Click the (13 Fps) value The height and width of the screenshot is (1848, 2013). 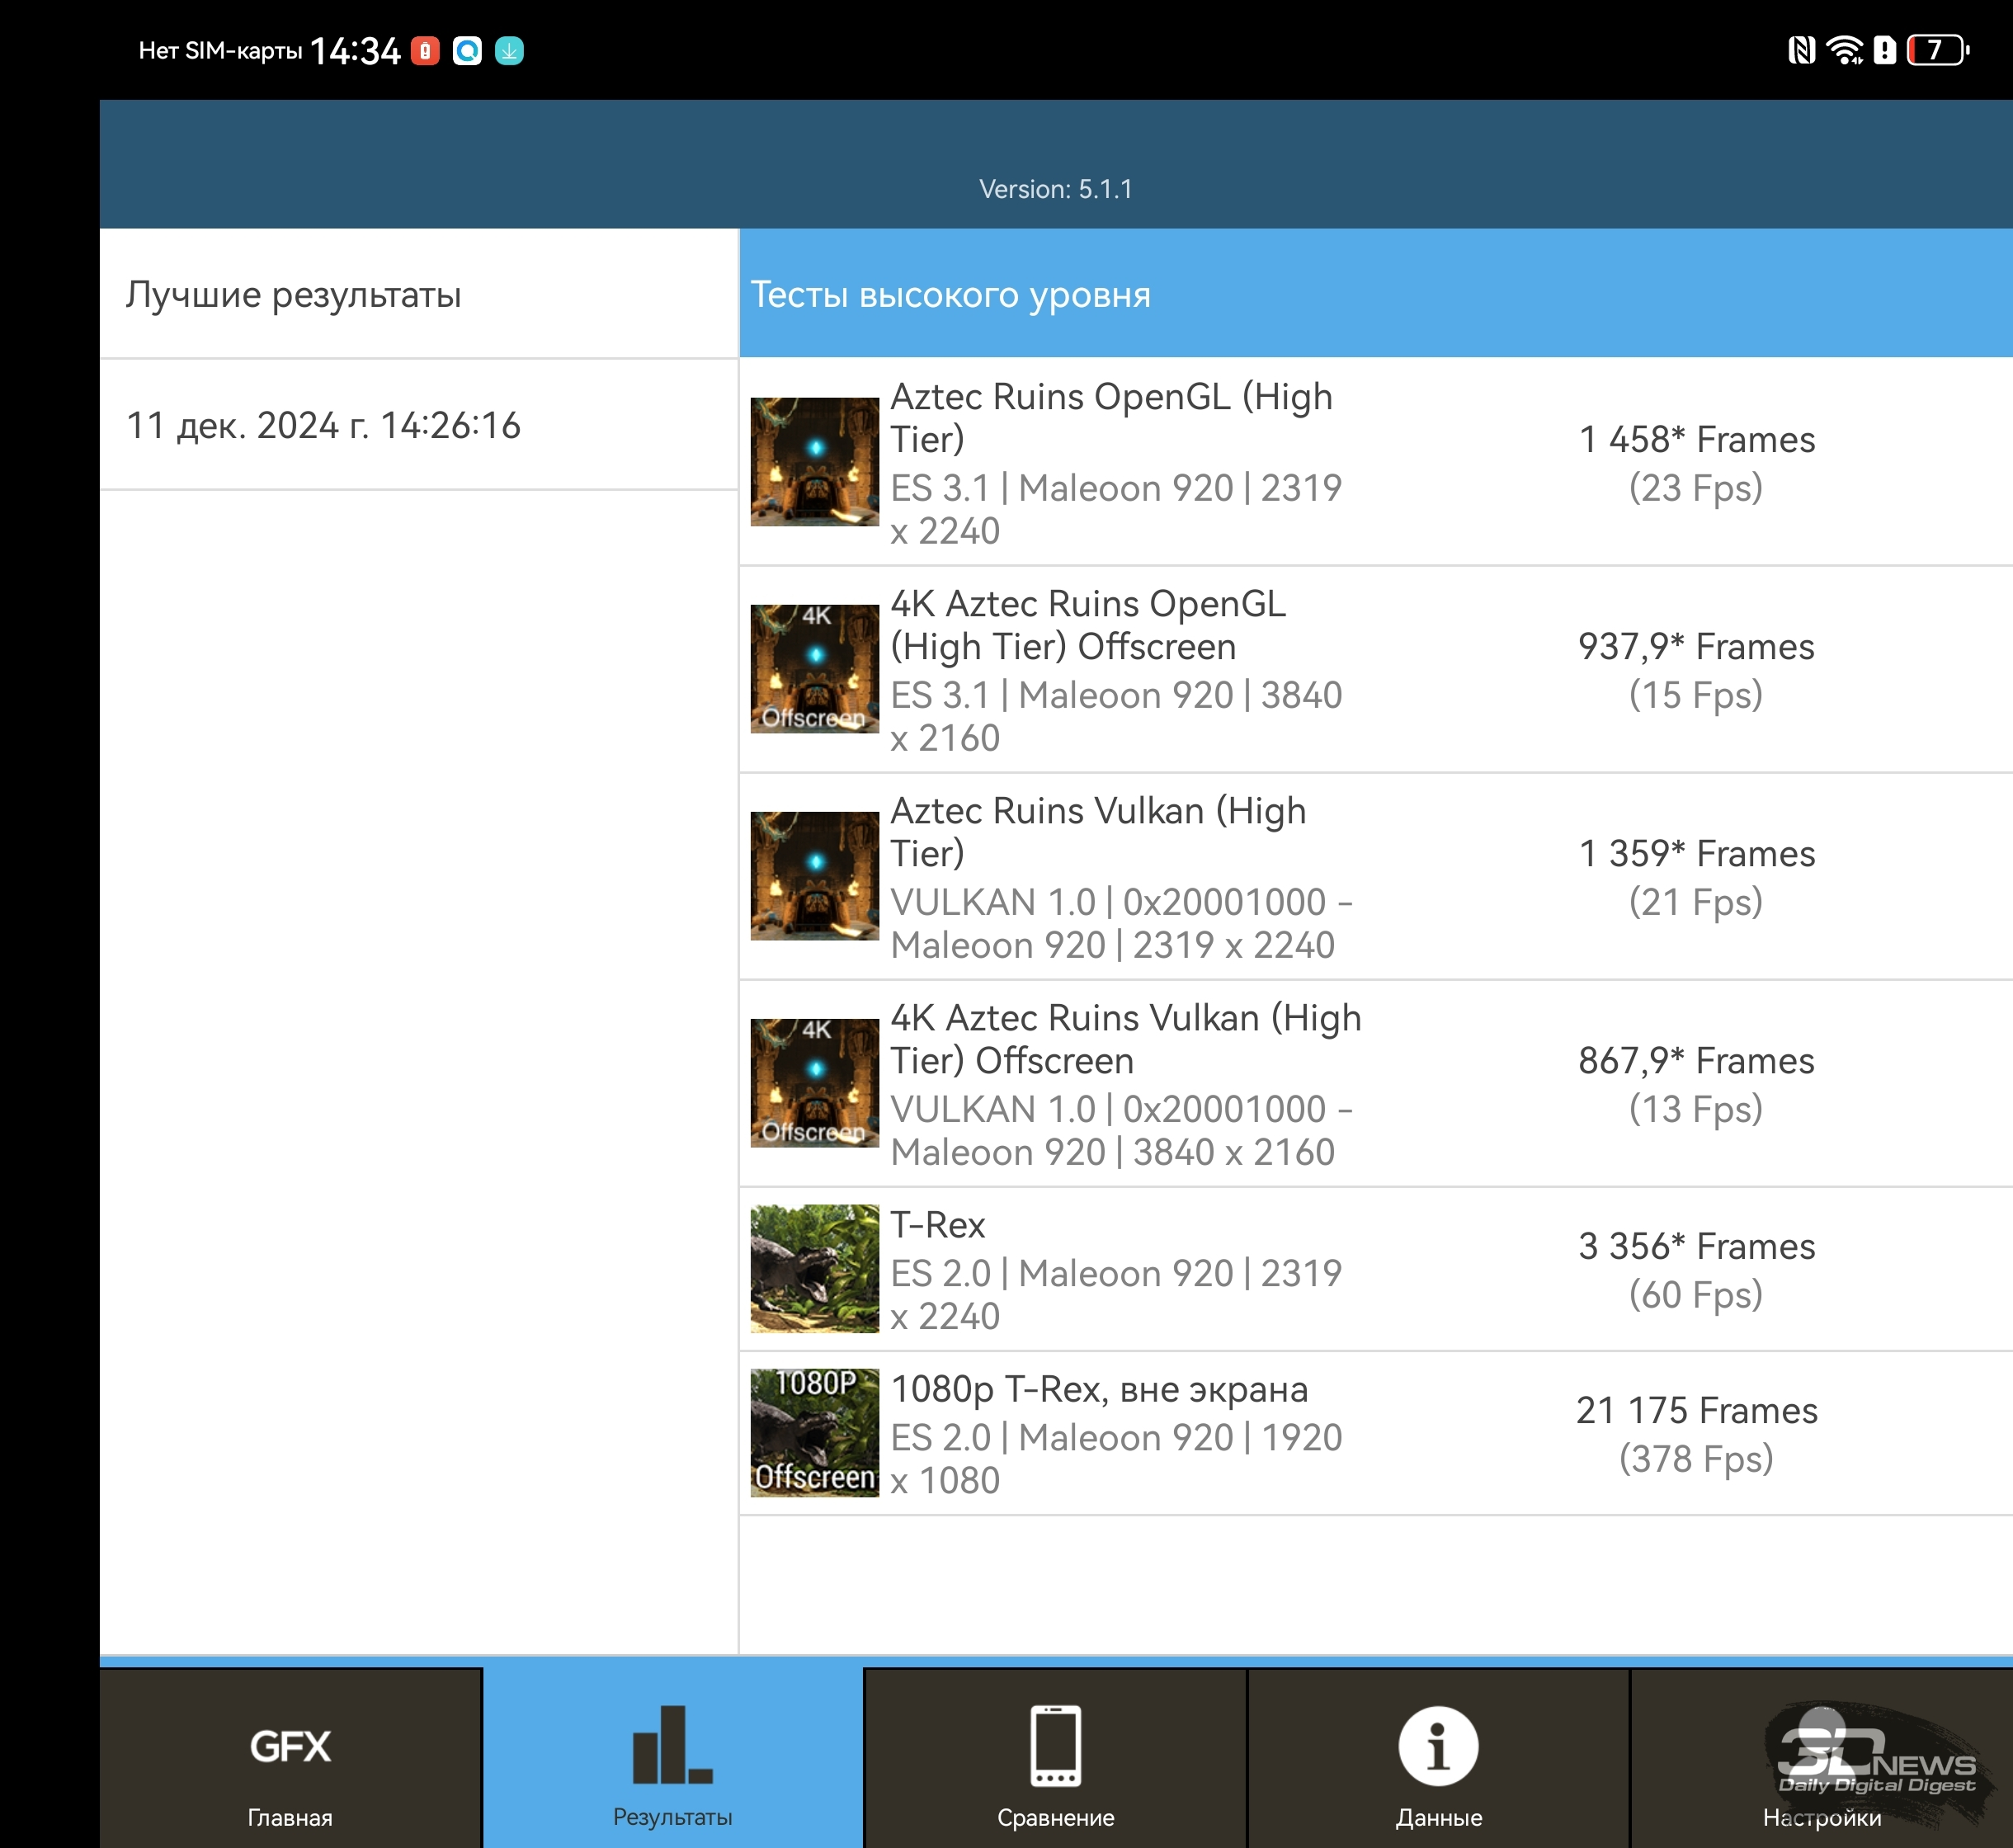(x=1696, y=1109)
